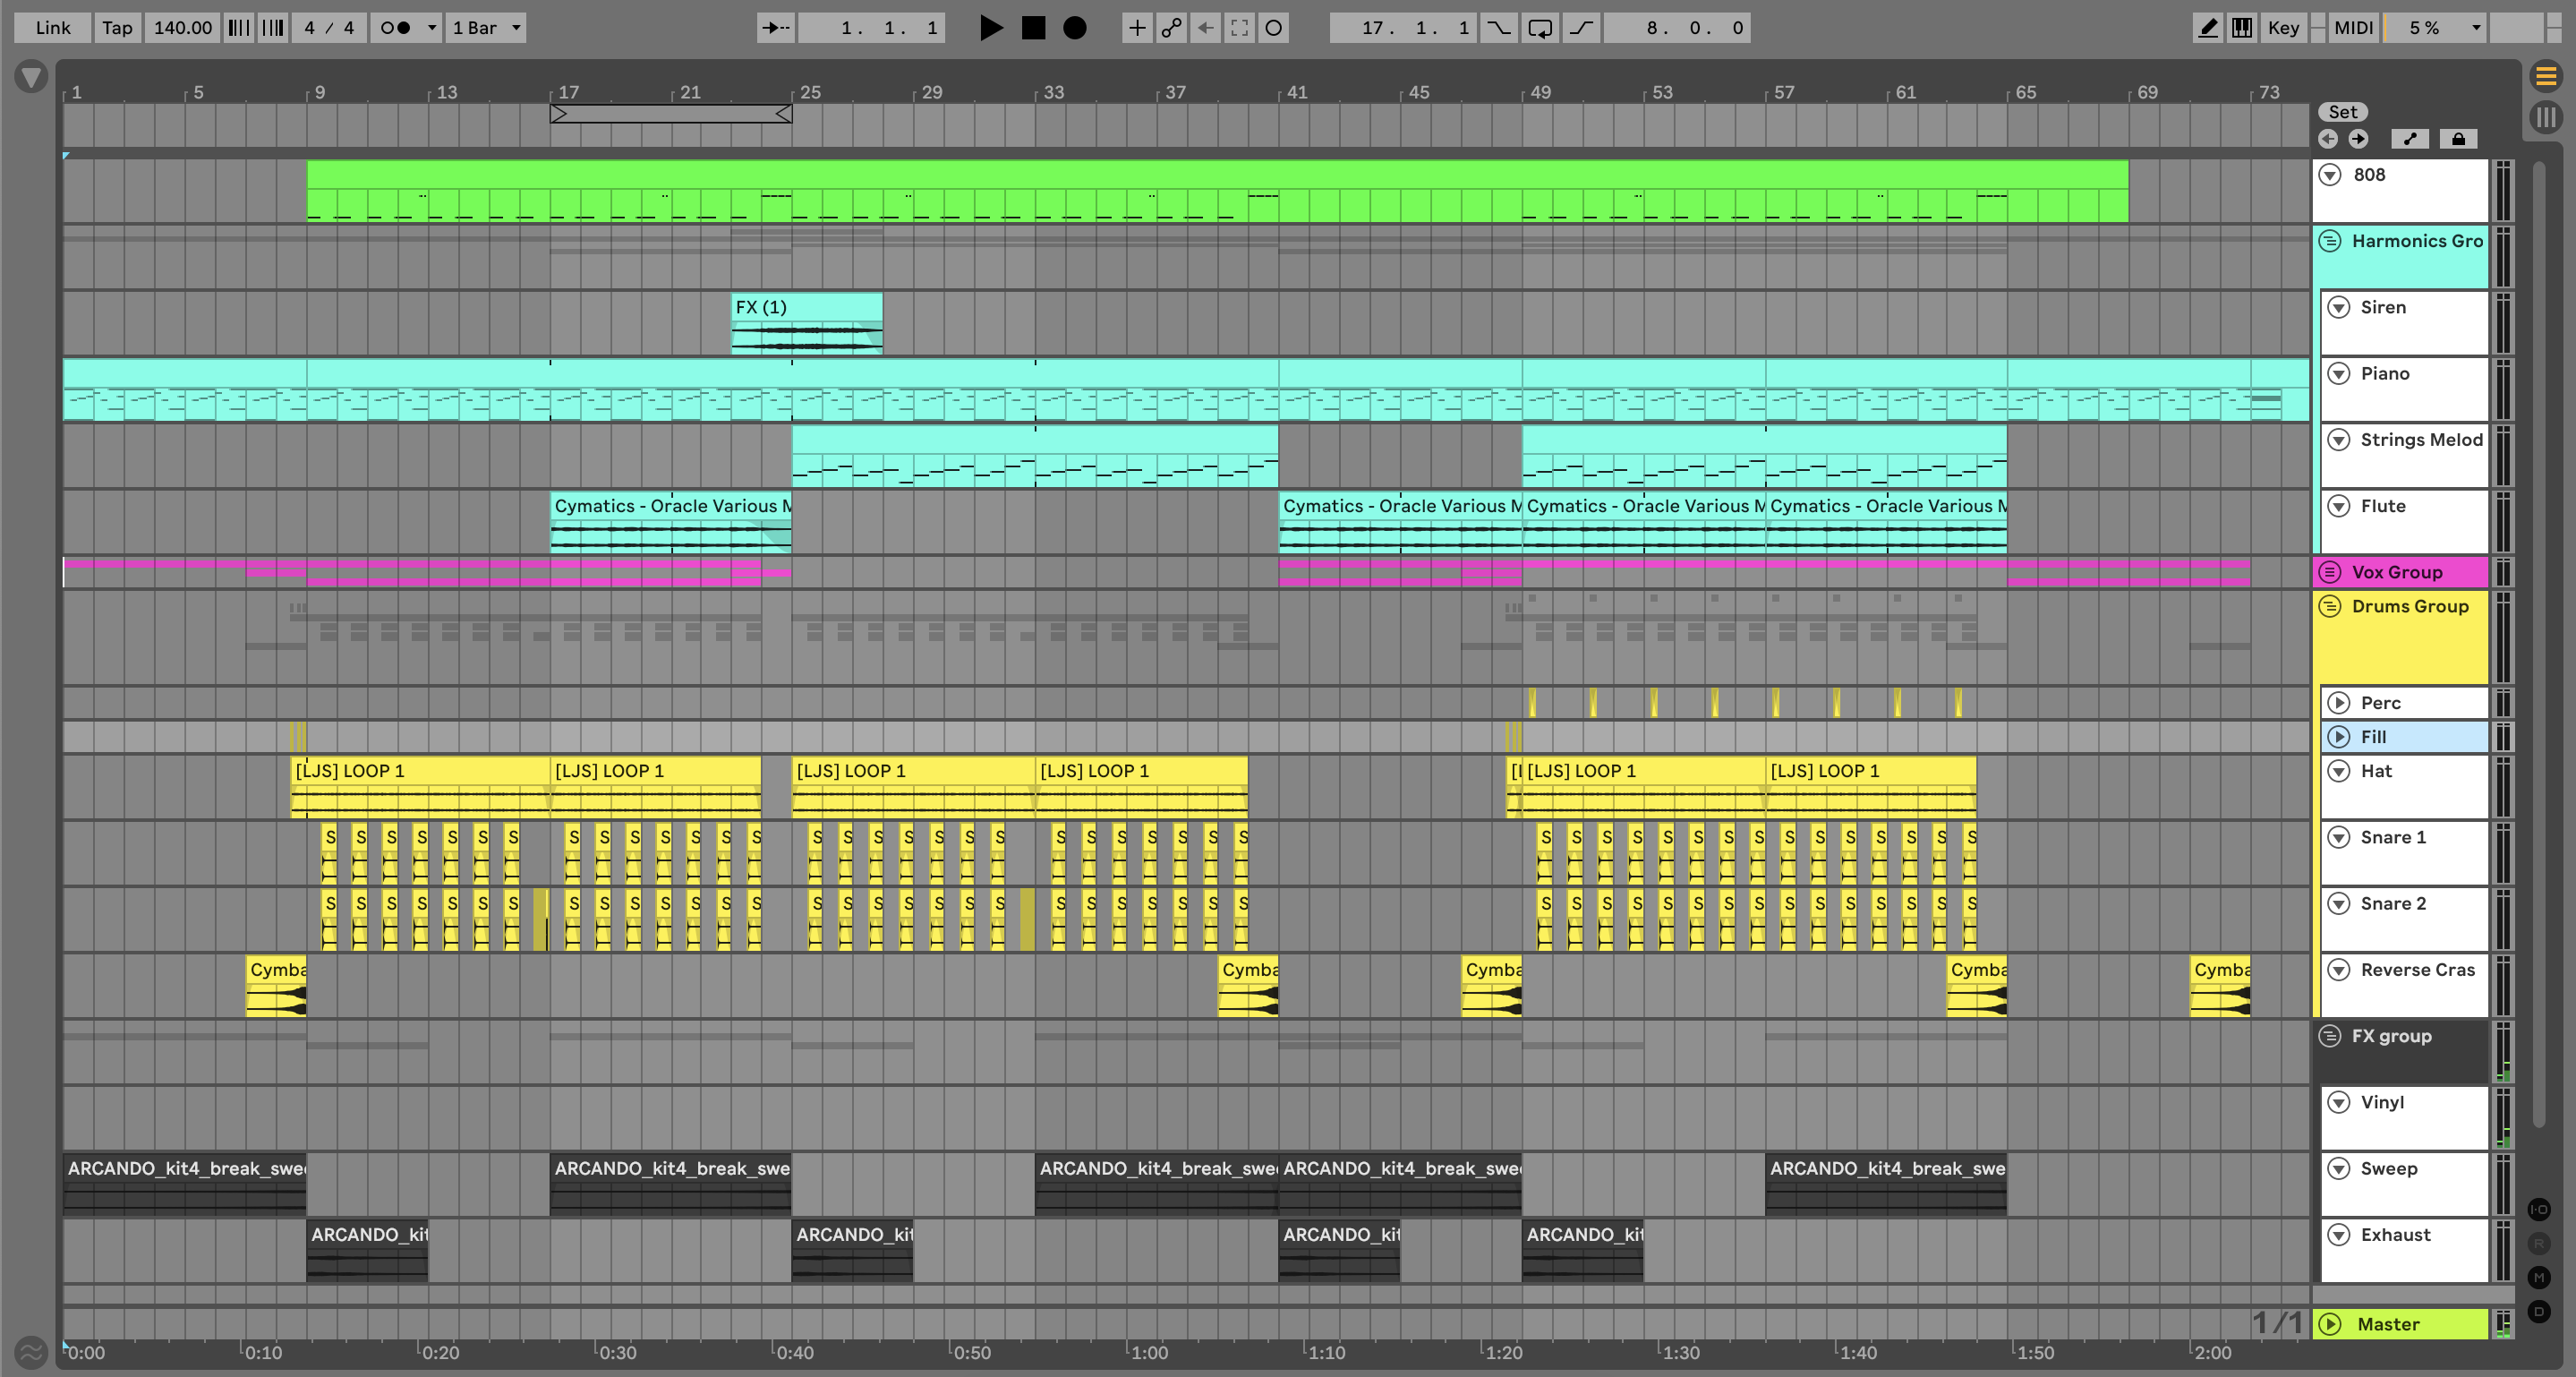Click the first Cymba clip in Reverse Cras
Screen dimensions: 2576x1377
276,985
